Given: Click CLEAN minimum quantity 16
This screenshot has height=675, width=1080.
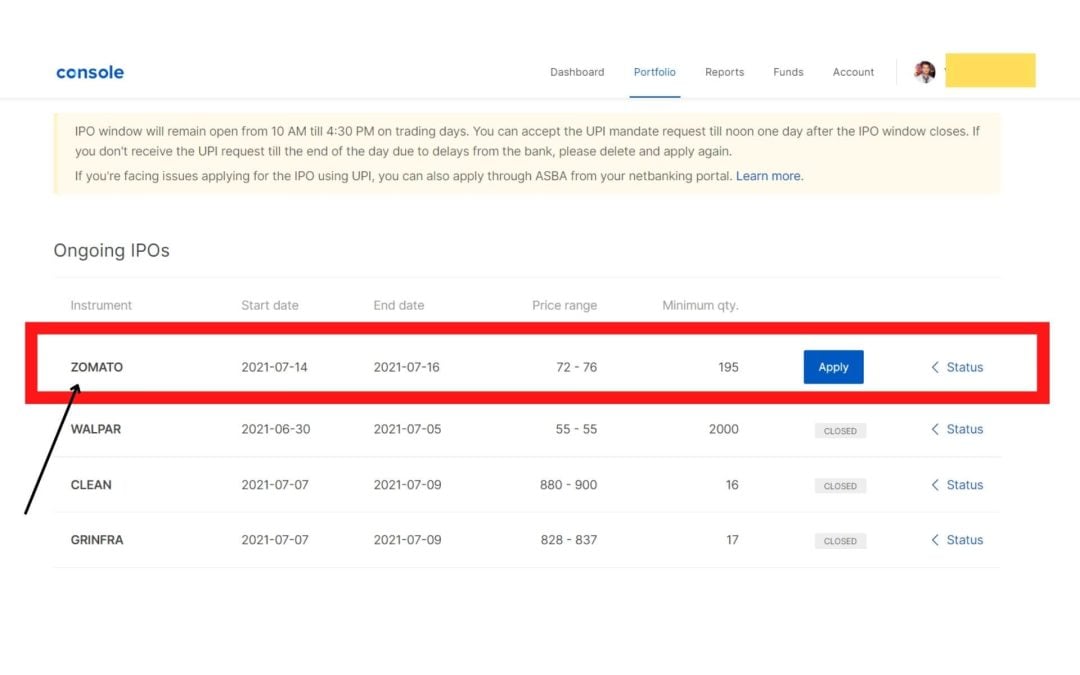Looking at the screenshot, I should [x=732, y=485].
